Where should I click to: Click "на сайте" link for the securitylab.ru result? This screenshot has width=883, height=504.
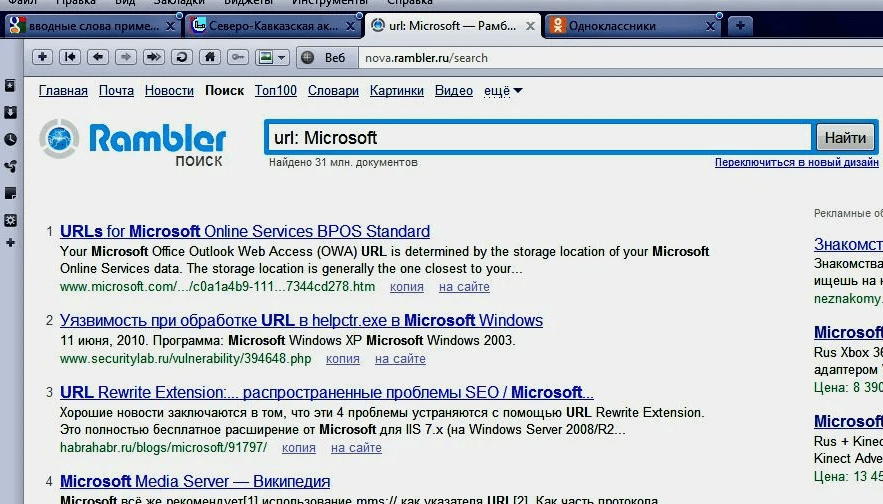400,359
